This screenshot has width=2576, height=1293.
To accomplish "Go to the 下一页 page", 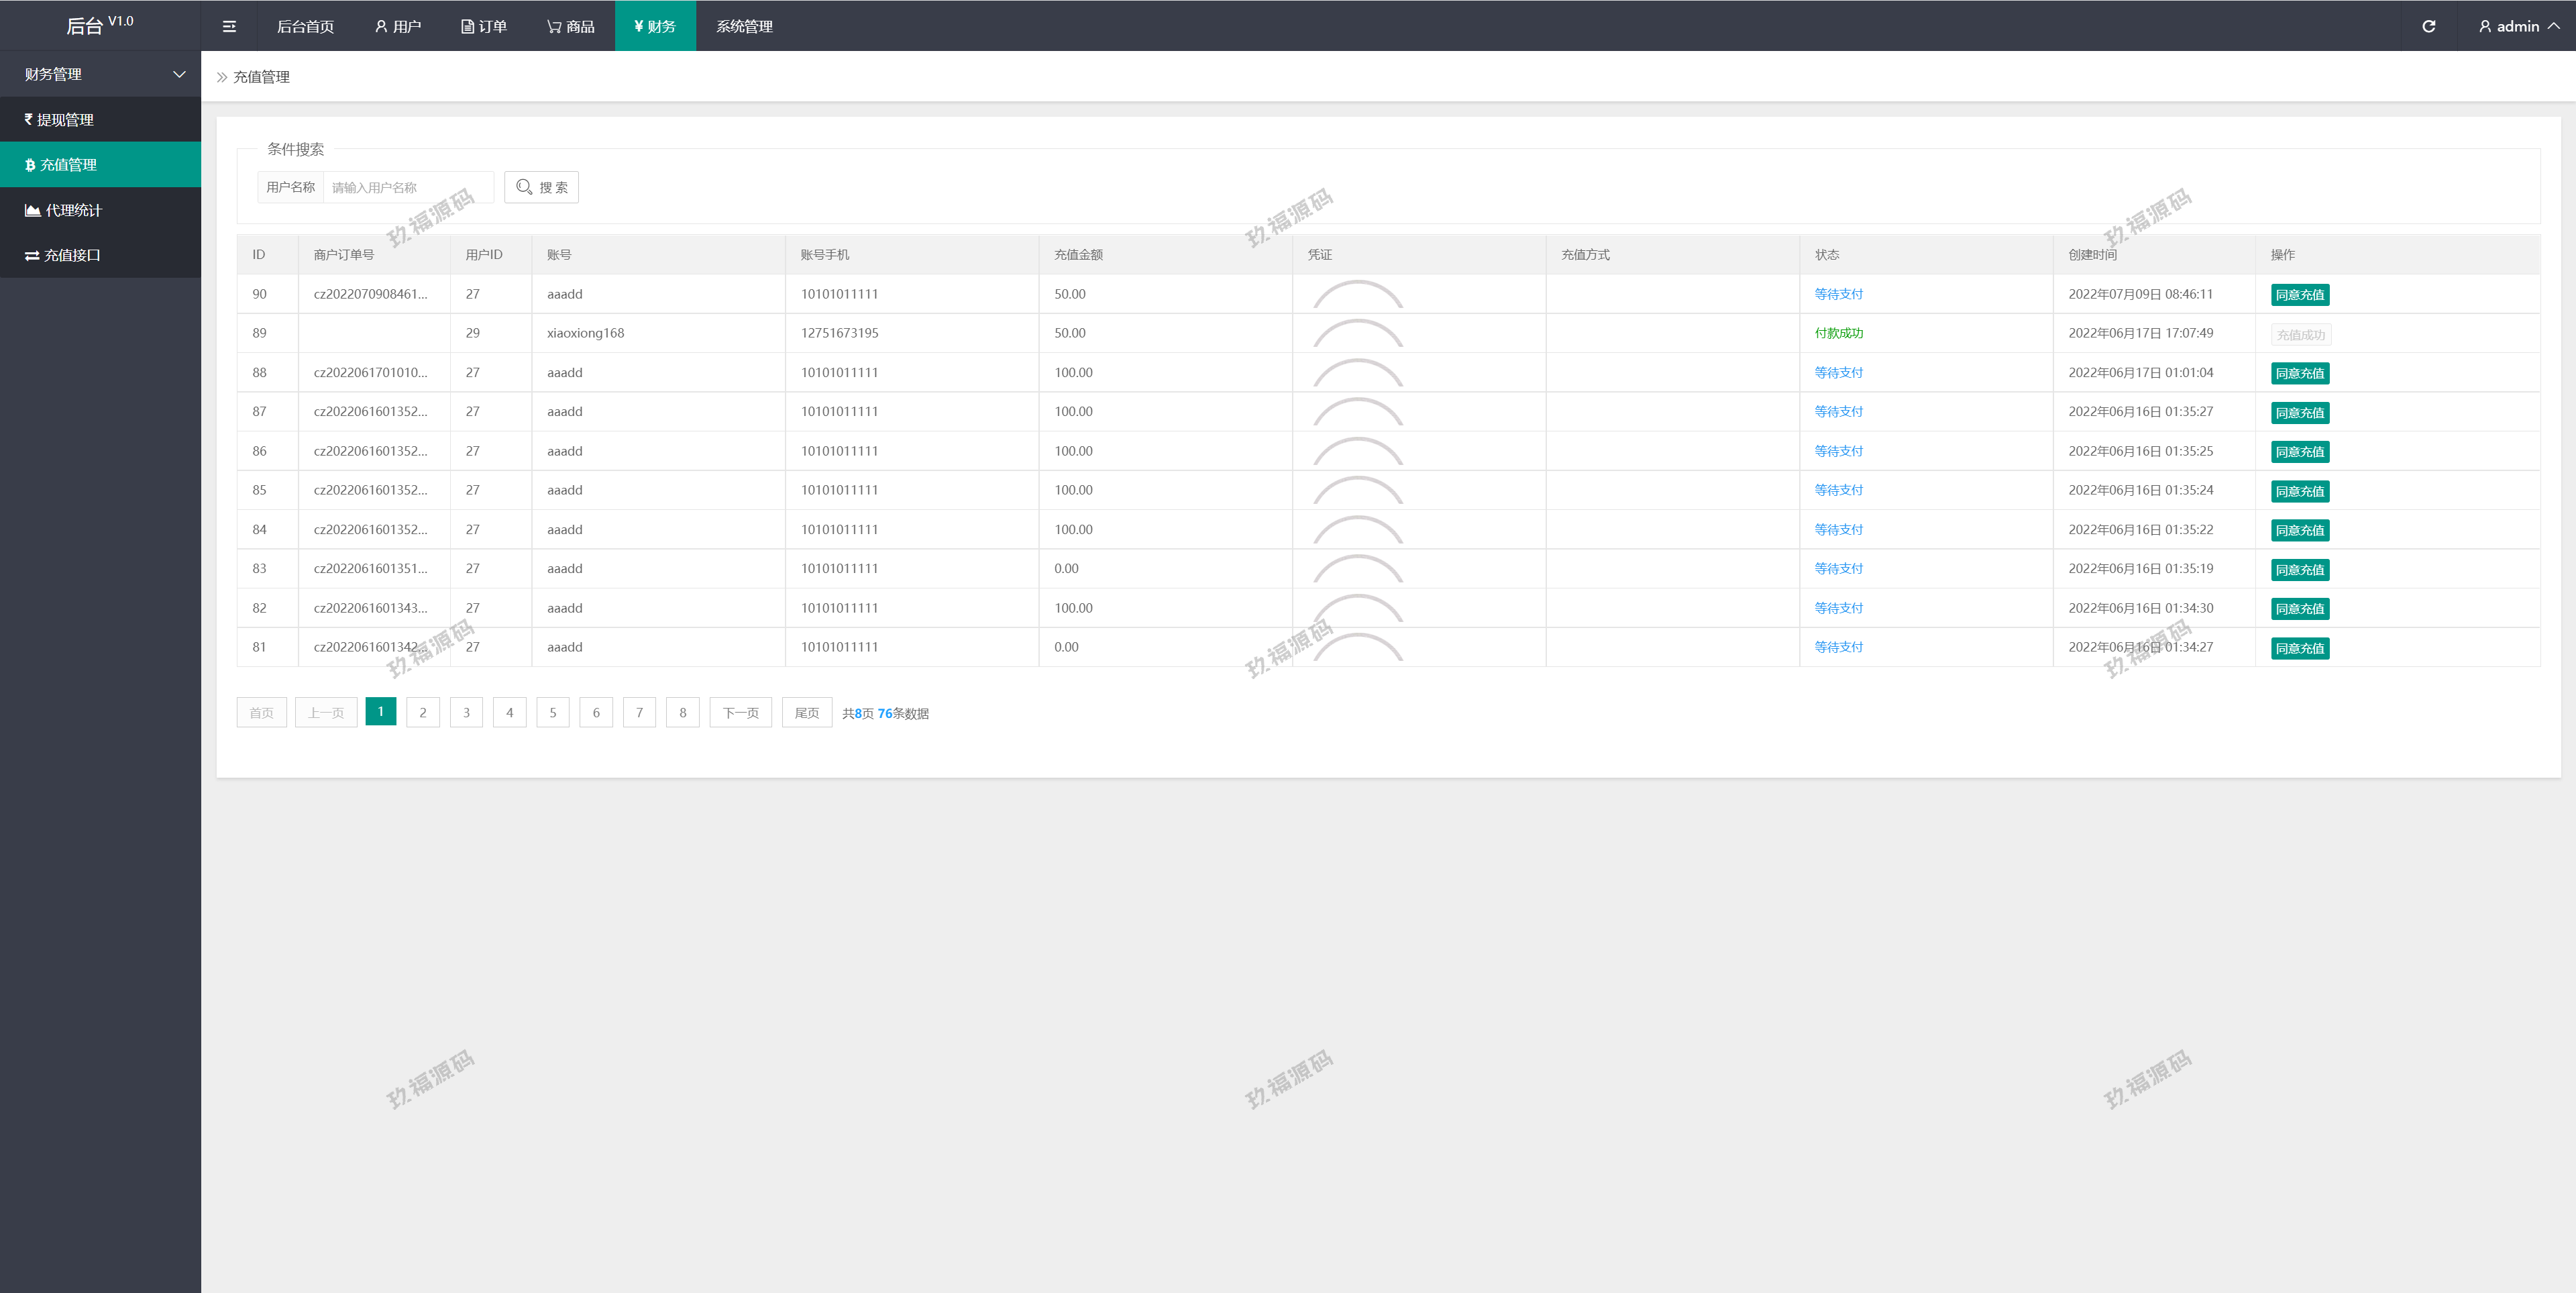I will click(740, 713).
